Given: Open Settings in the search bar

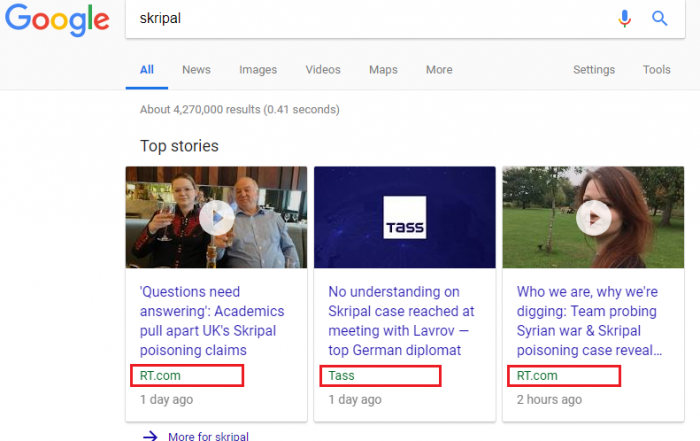Looking at the screenshot, I should (x=594, y=70).
